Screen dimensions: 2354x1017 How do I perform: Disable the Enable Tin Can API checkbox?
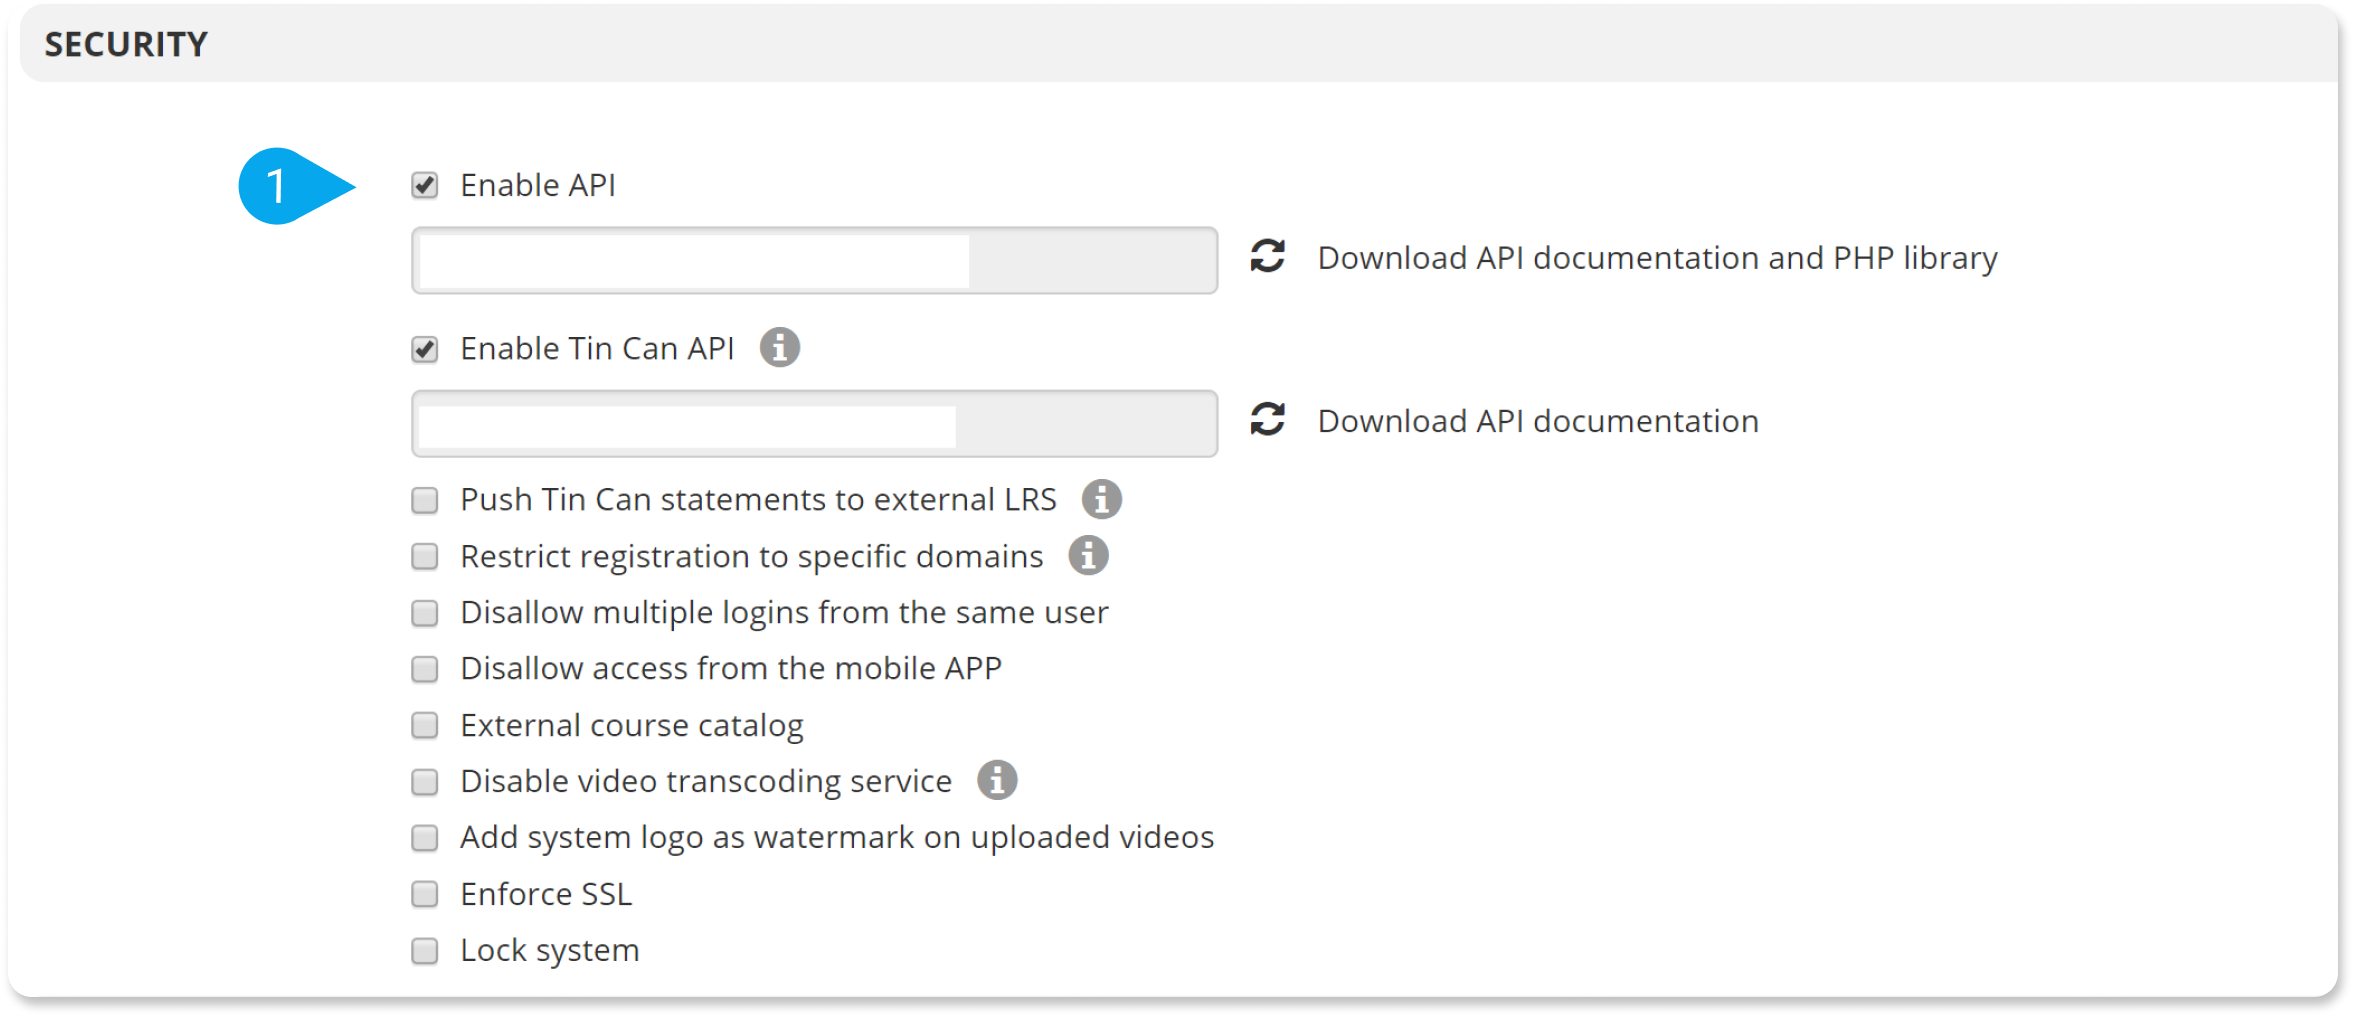point(424,348)
